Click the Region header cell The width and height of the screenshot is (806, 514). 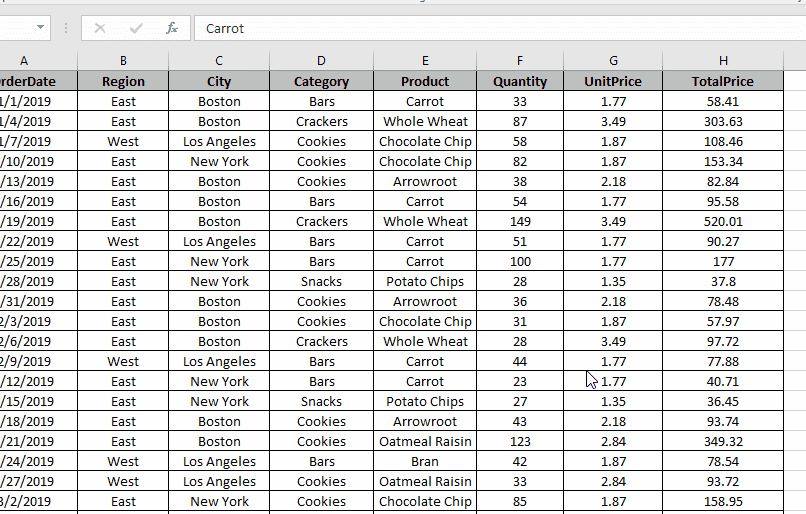123,81
